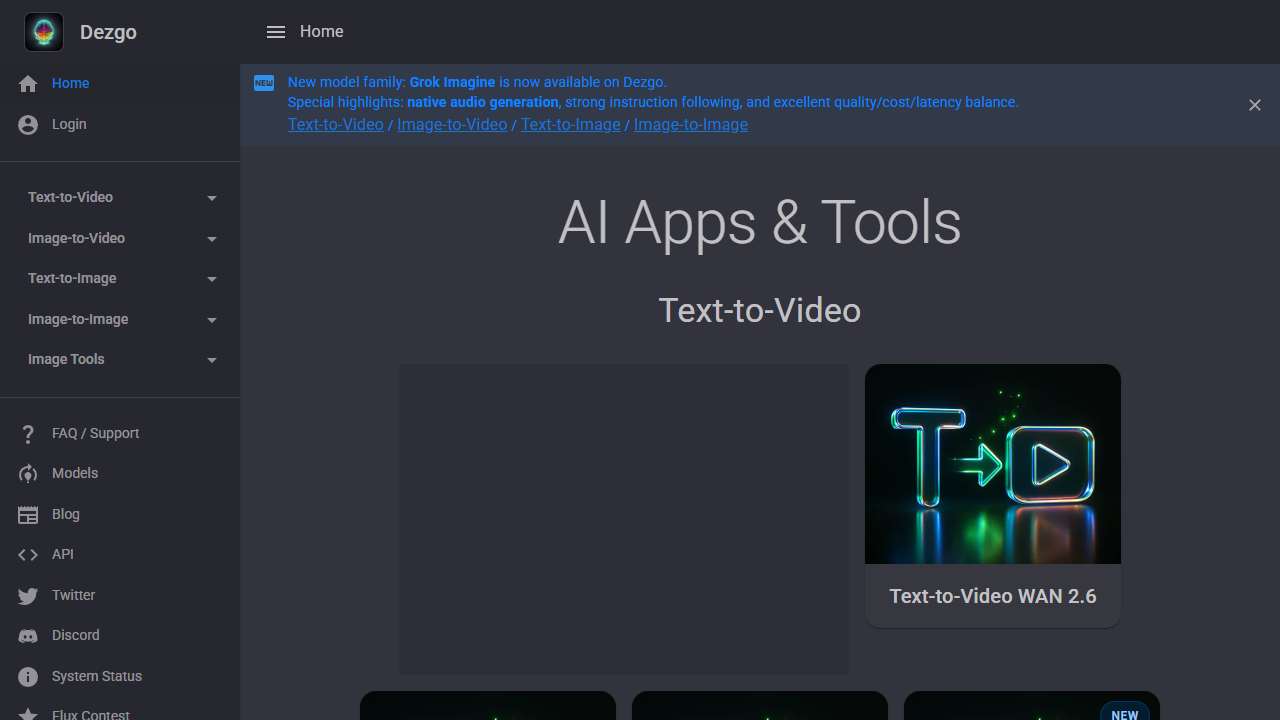Open the API code brackets icon

[x=28, y=555]
